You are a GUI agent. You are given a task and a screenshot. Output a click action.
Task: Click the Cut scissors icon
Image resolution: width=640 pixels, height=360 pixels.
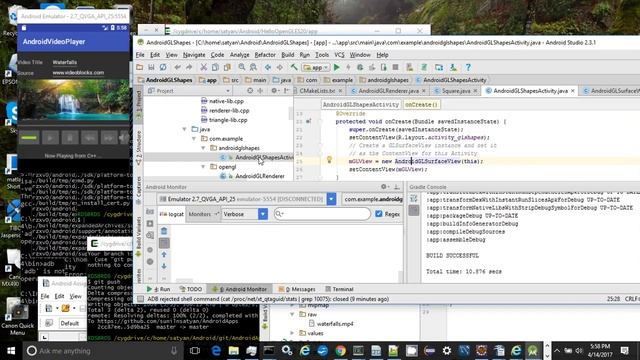(203, 67)
